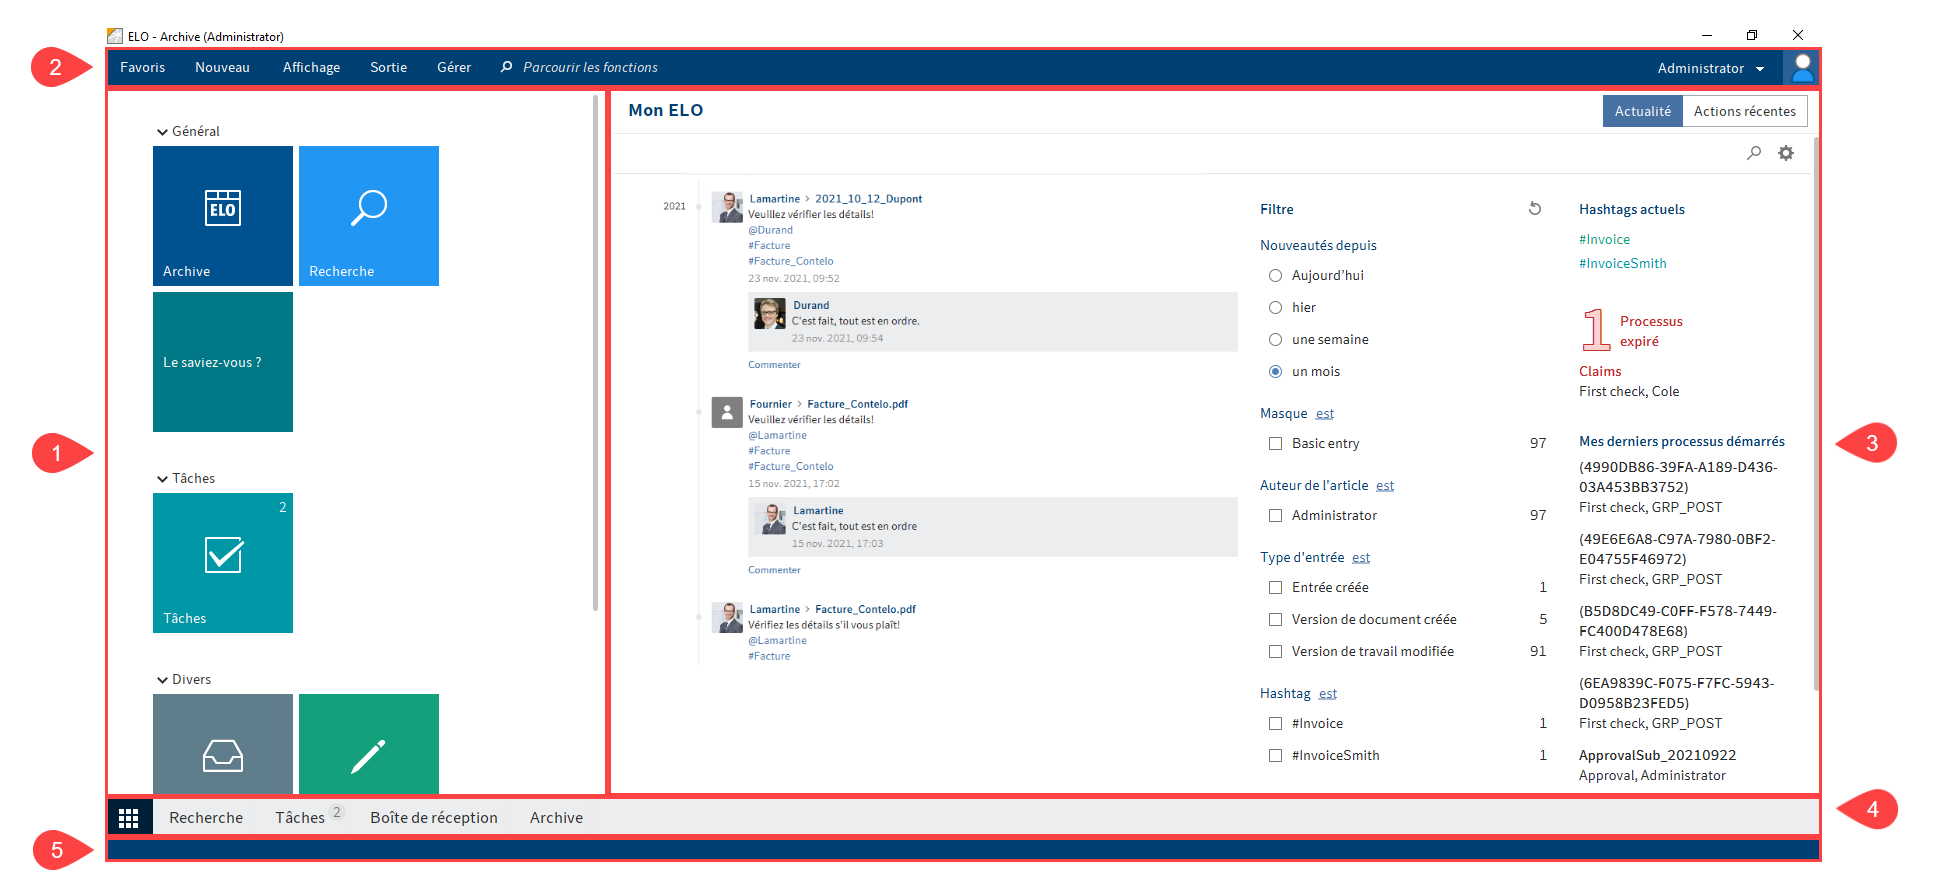Open the Affichage menu
Image resolution: width=1940 pixels, height=888 pixels.
click(x=311, y=67)
